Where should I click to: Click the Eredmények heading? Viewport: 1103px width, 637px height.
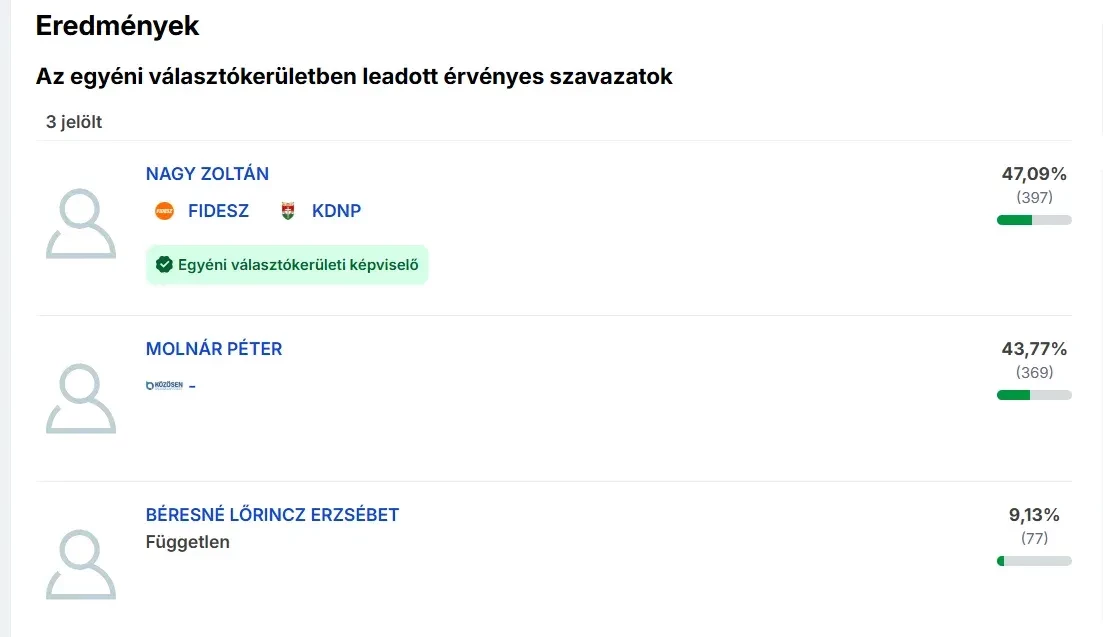pos(118,26)
